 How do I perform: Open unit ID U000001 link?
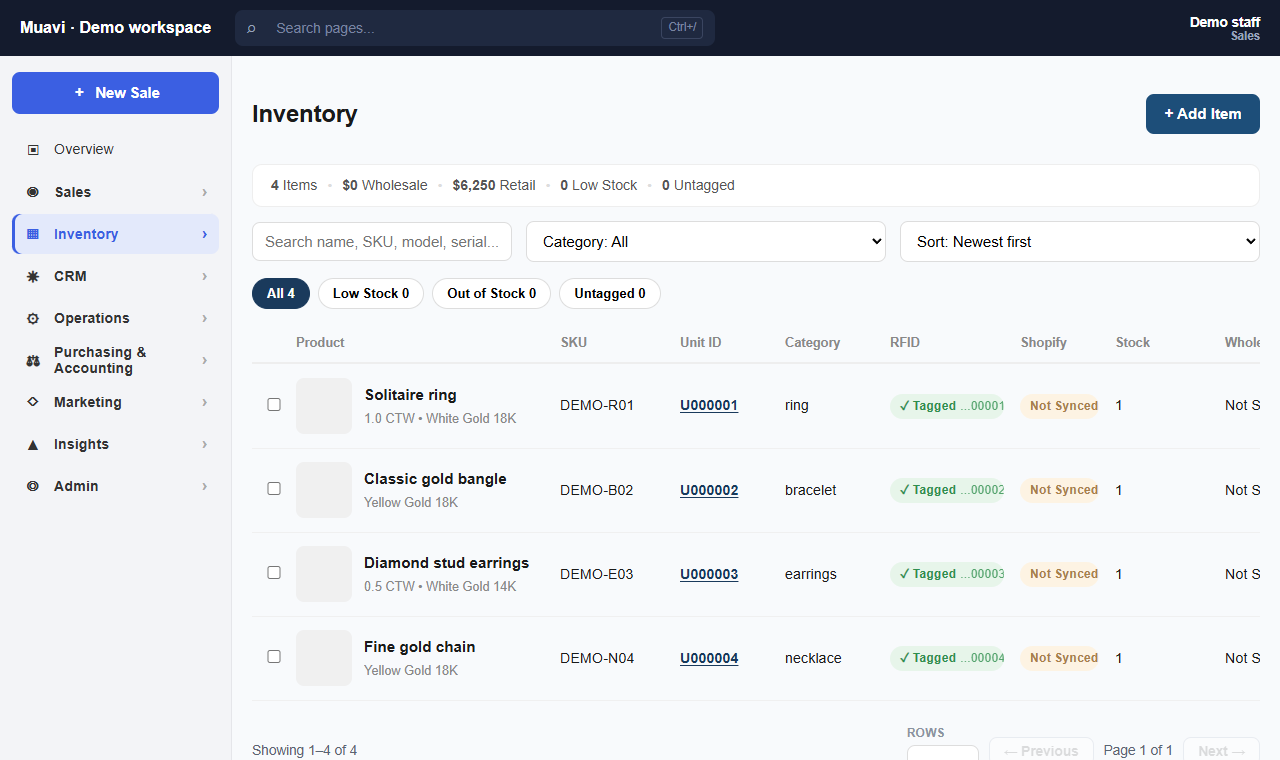pyautogui.click(x=709, y=406)
